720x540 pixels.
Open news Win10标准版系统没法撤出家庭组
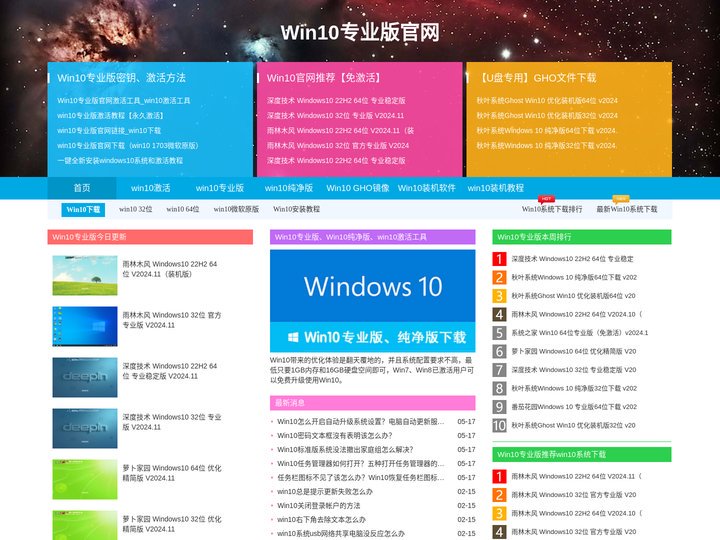pos(345,450)
